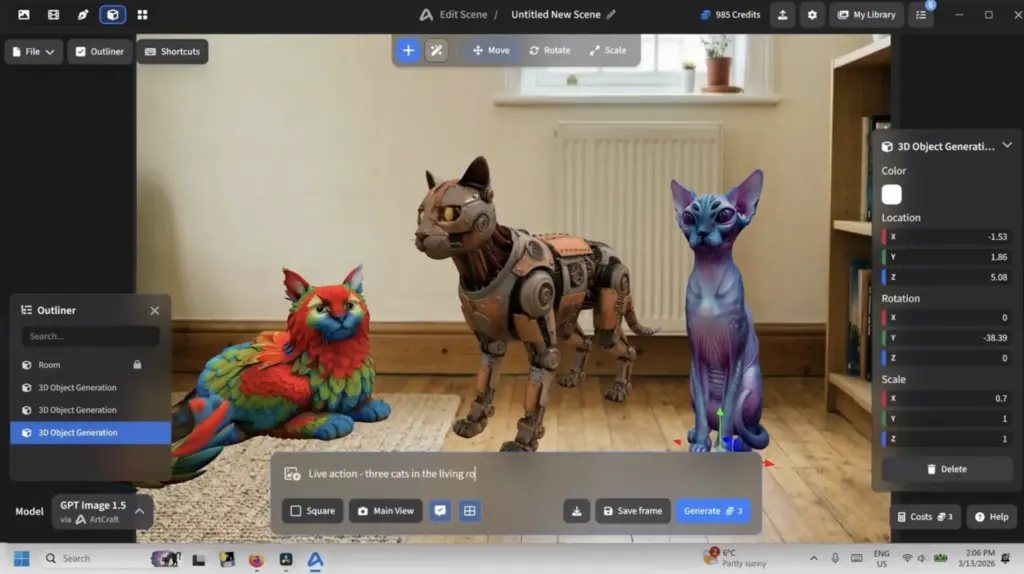Click the upload icon beside credits
This screenshot has height=574, width=1024.
(782, 14)
